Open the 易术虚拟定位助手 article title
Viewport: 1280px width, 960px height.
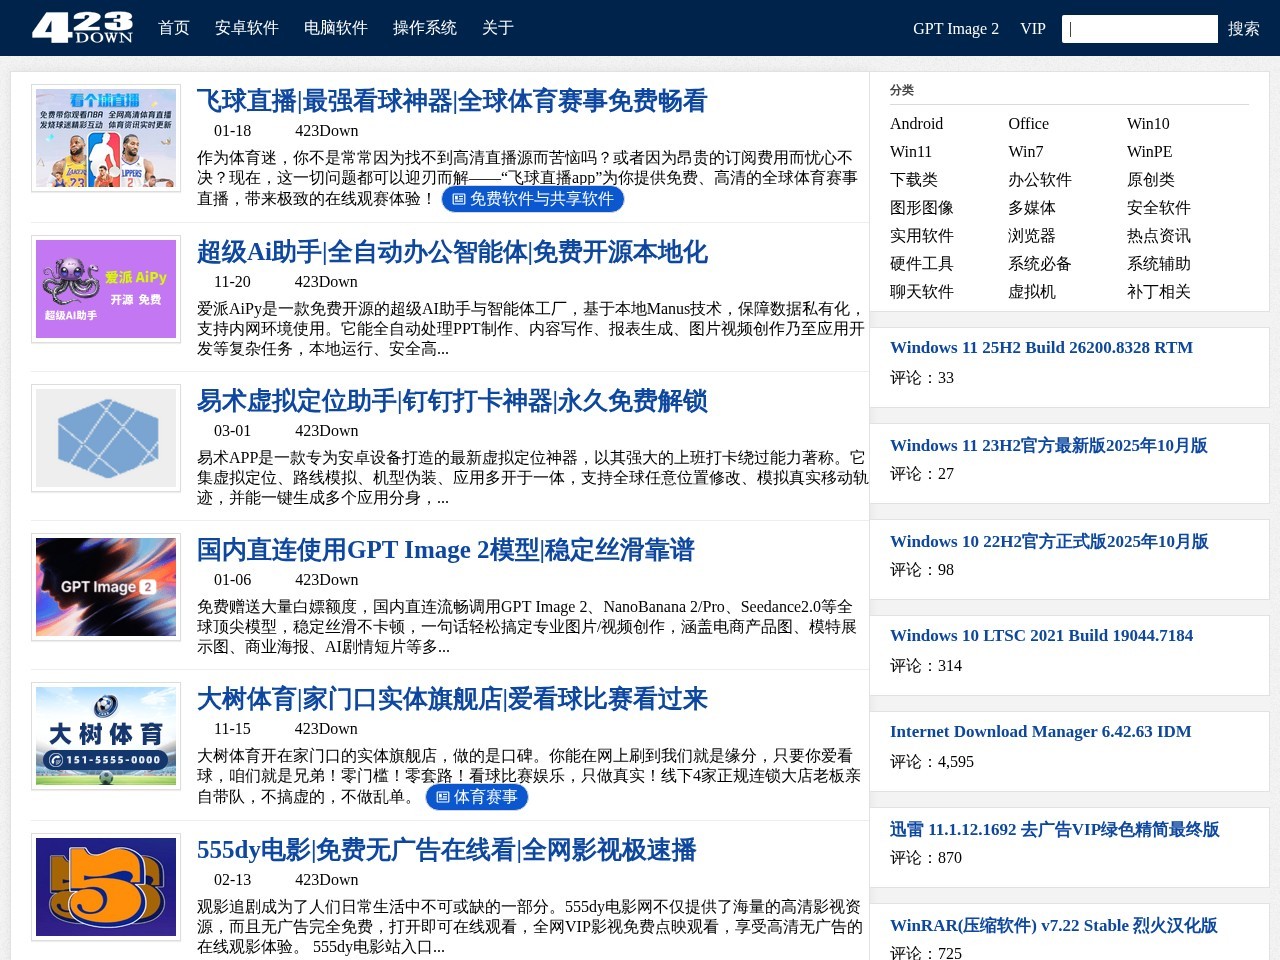pos(452,401)
